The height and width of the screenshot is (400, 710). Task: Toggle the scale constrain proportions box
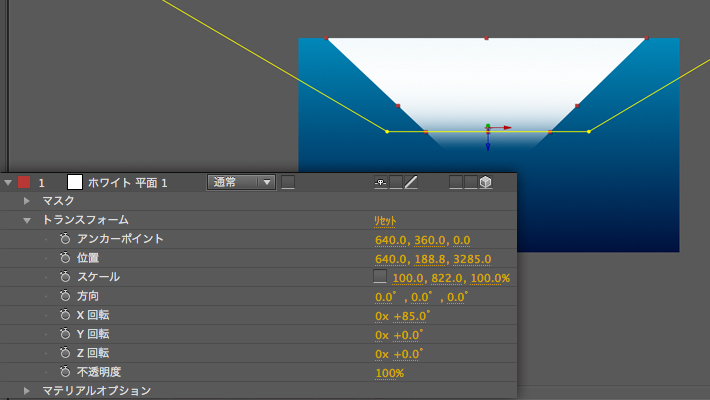(x=380, y=276)
